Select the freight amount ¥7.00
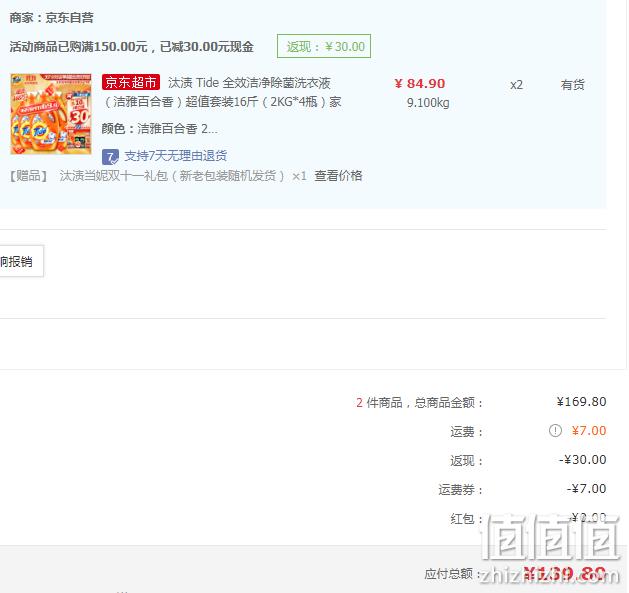This screenshot has height=593, width=629. (589, 431)
